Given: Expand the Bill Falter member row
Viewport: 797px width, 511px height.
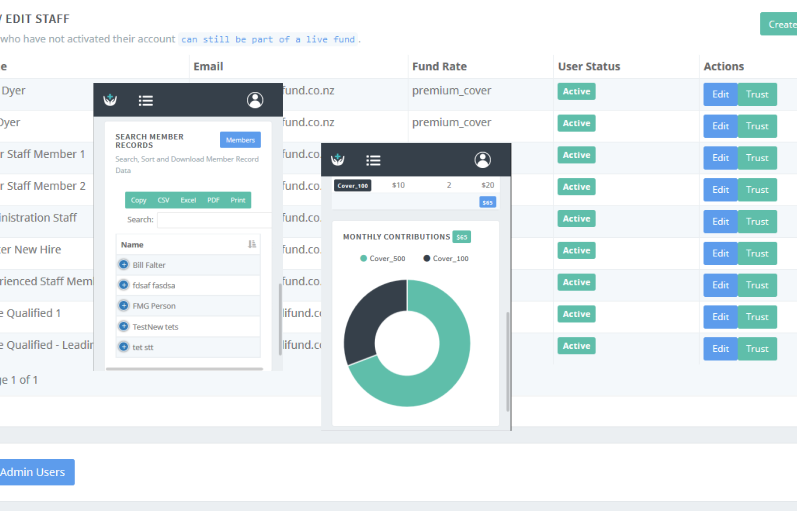Looking at the screenshot, I should 124,264.
